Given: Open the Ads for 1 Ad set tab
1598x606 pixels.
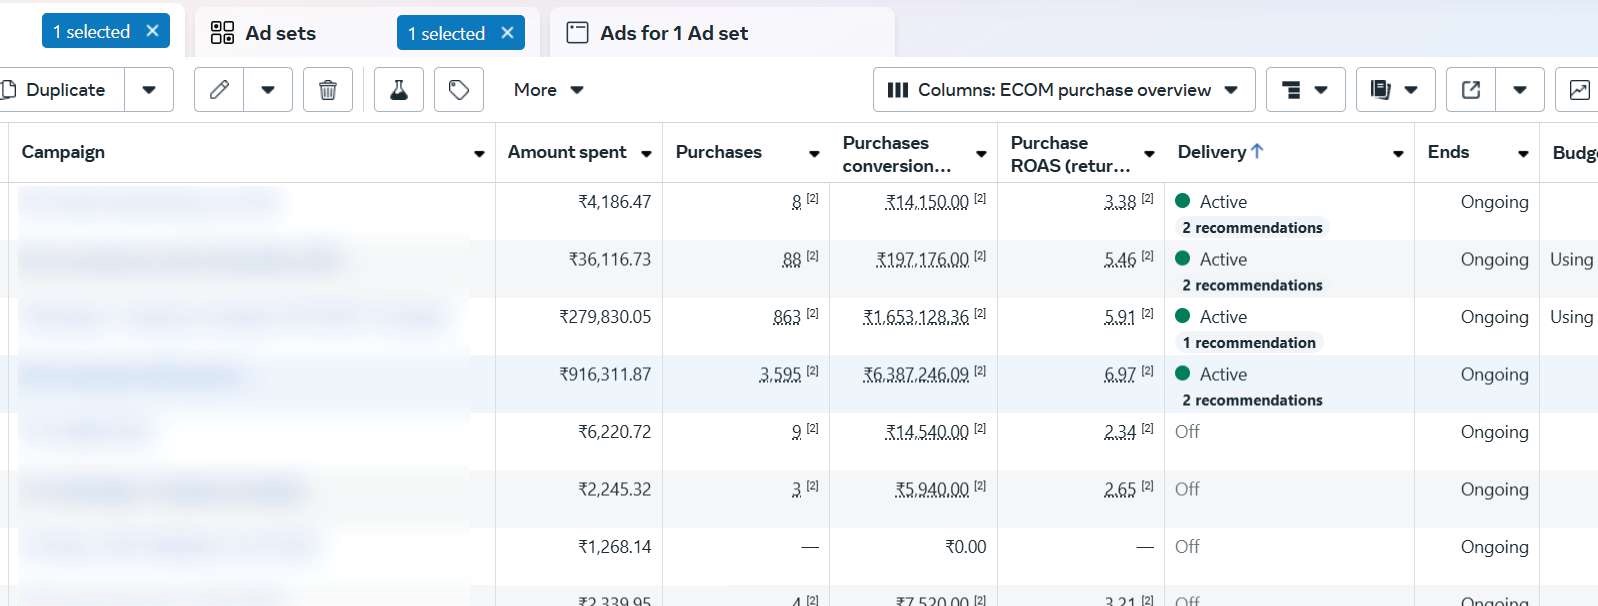Looking at the screenshot, I should (673, 33).
